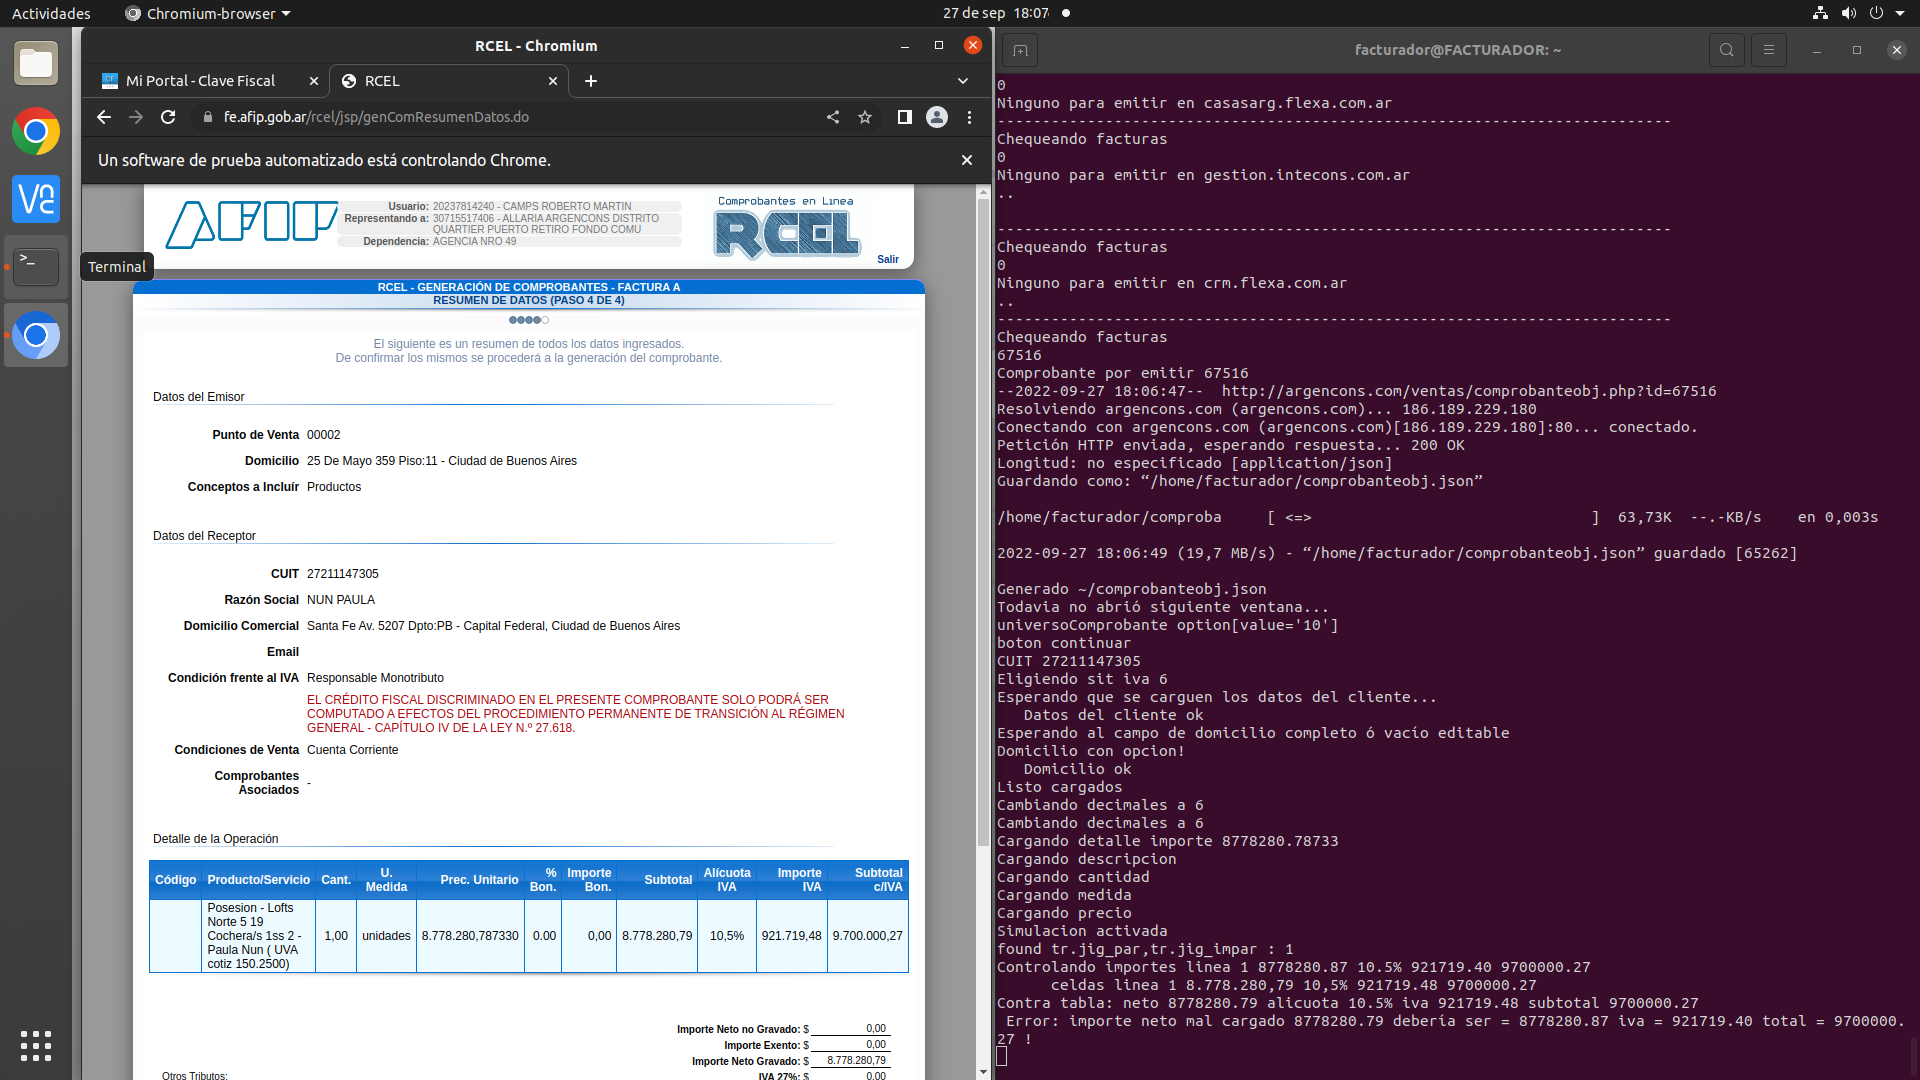Screen dimensions: 1920x1080
Task: Click the Prec. Unitario cell 8.778.280,787330
Action: click(x=470, y=936)
